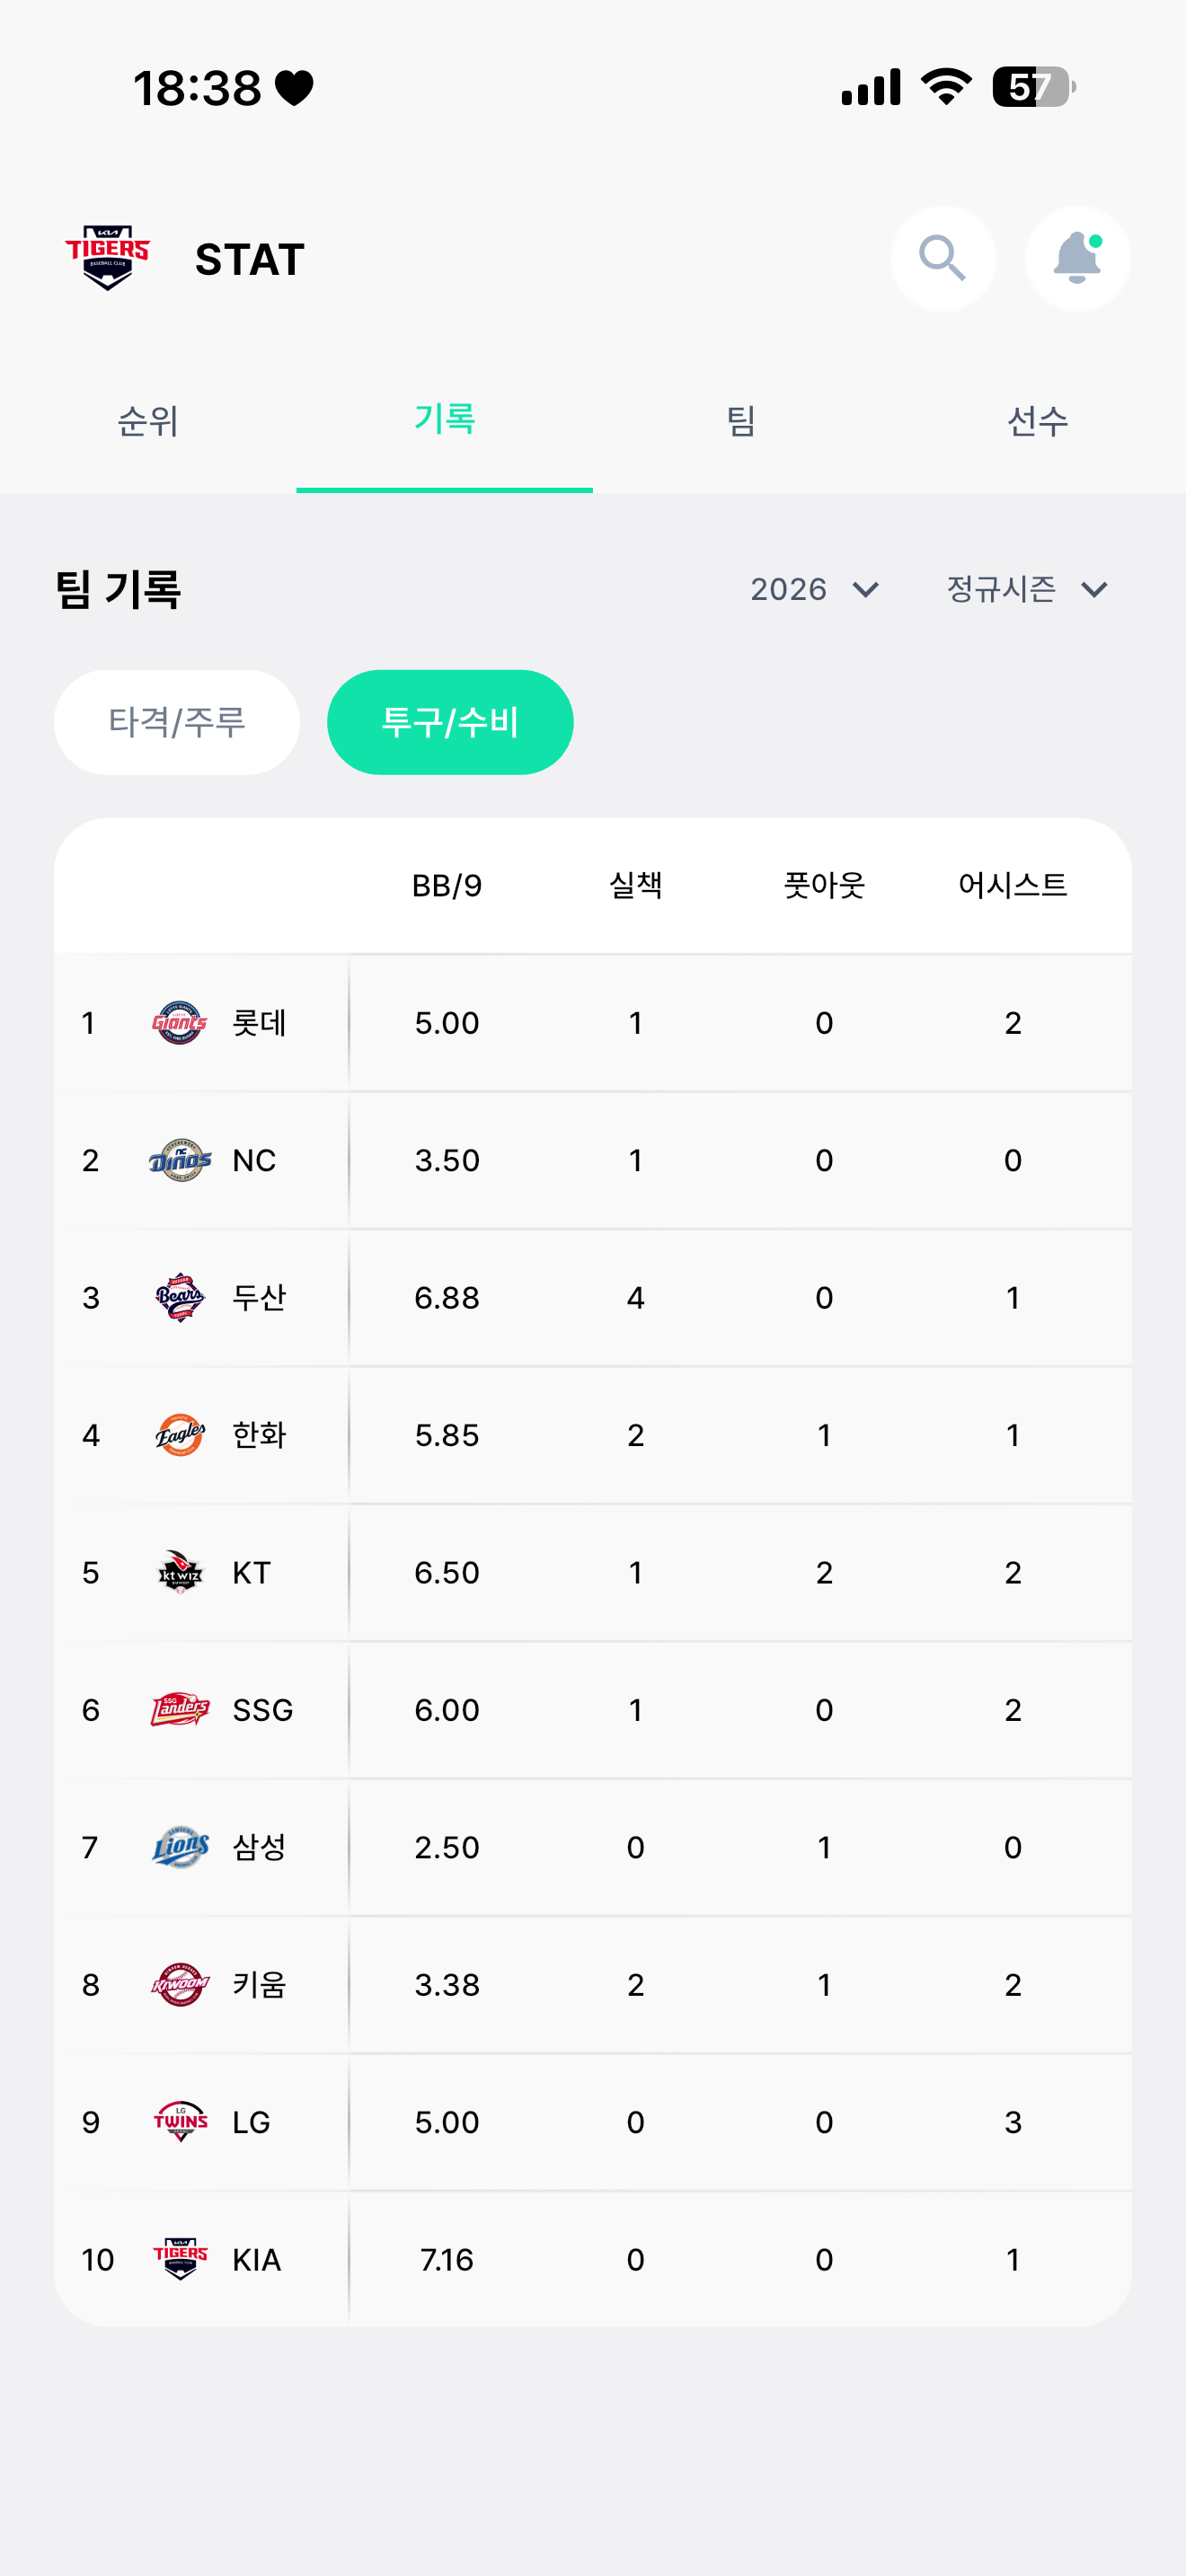Tap the Lotte Giants team logo
This screenshot has height=2576, width=1186.
coord(180,1023)
